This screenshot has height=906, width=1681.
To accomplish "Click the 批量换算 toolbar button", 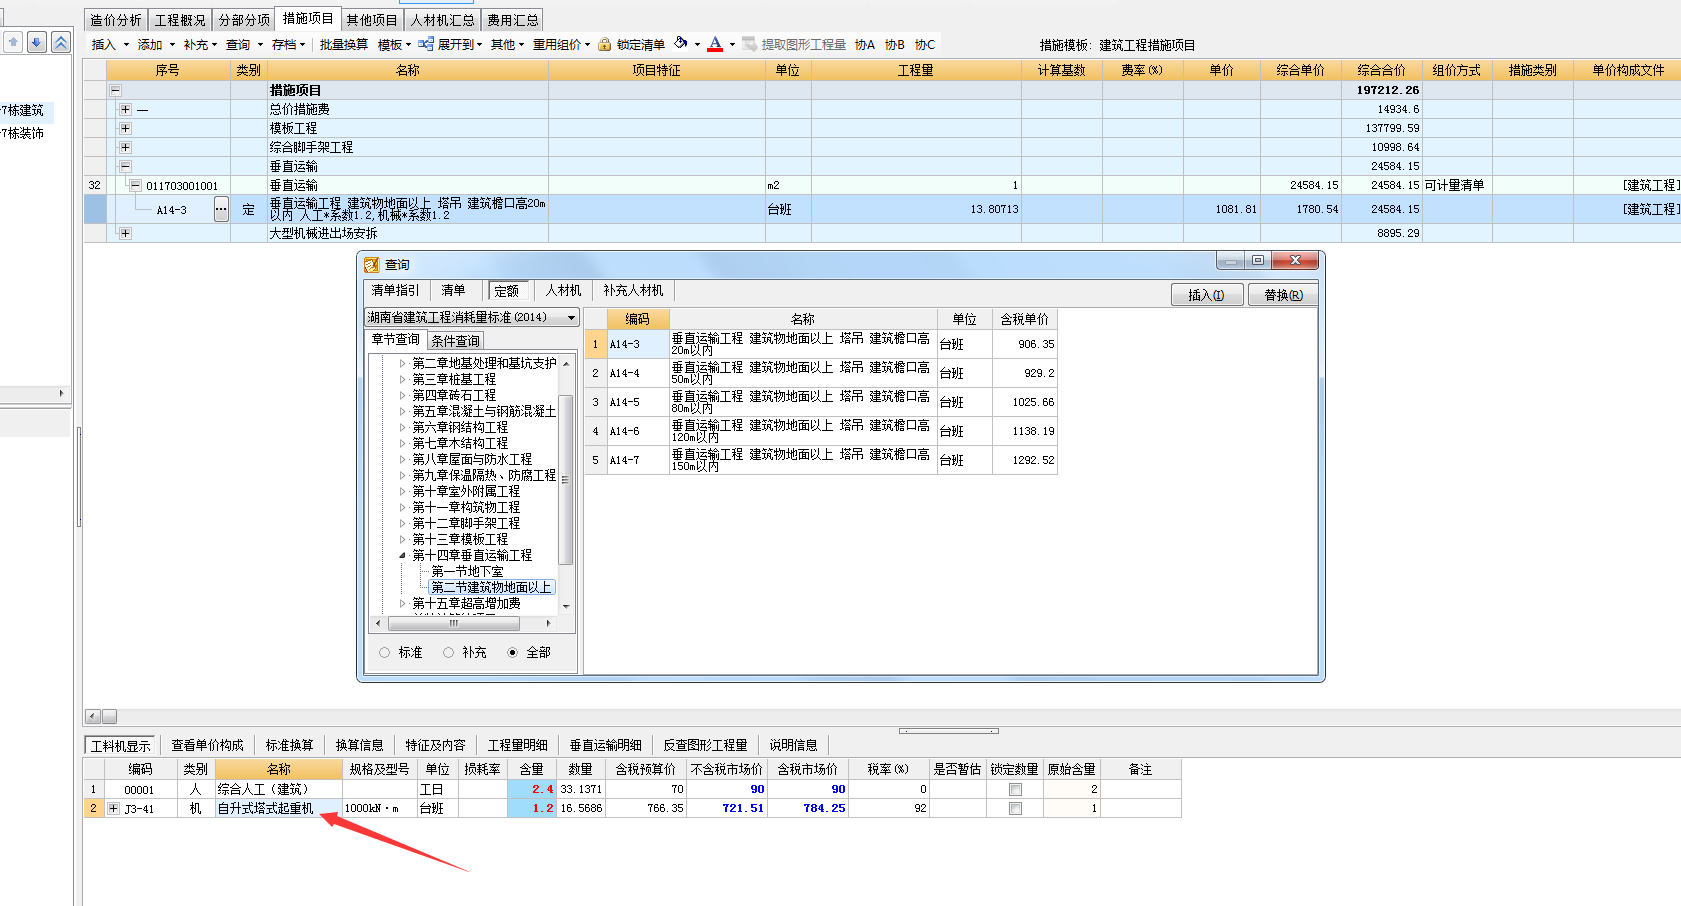I will point(344,44).
